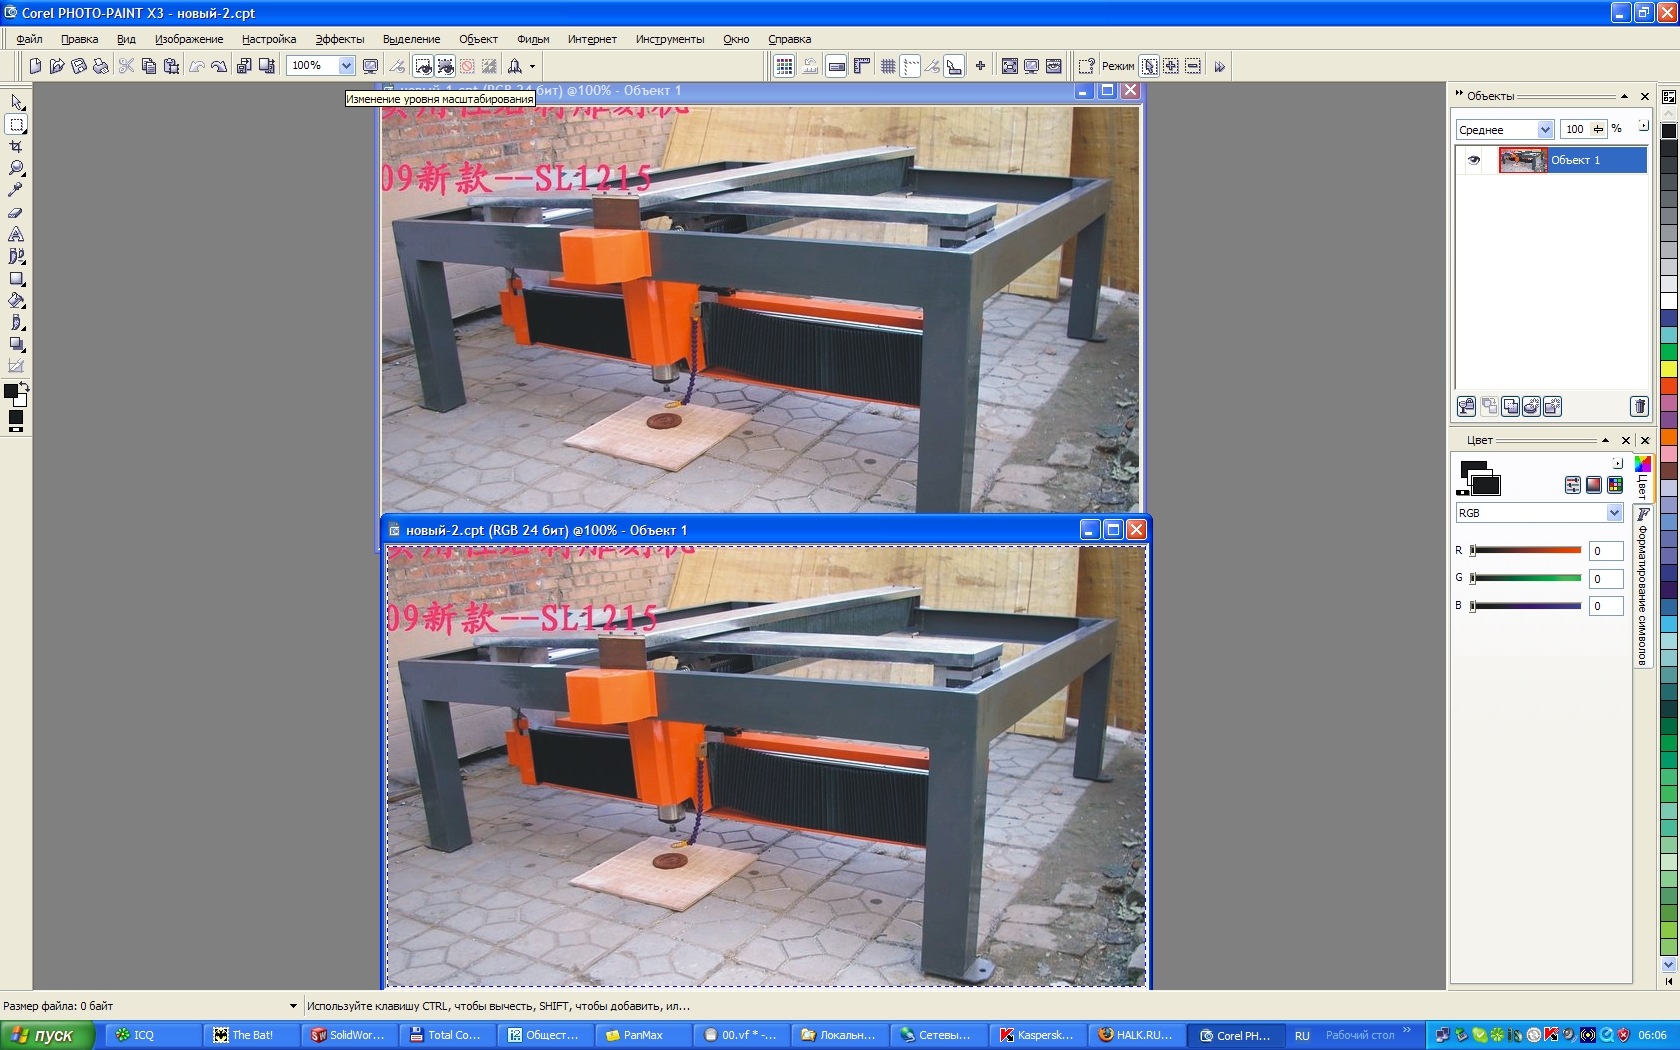Click the red R channel slider
Screen dimensions: 1680x1050
point(1525,550)
